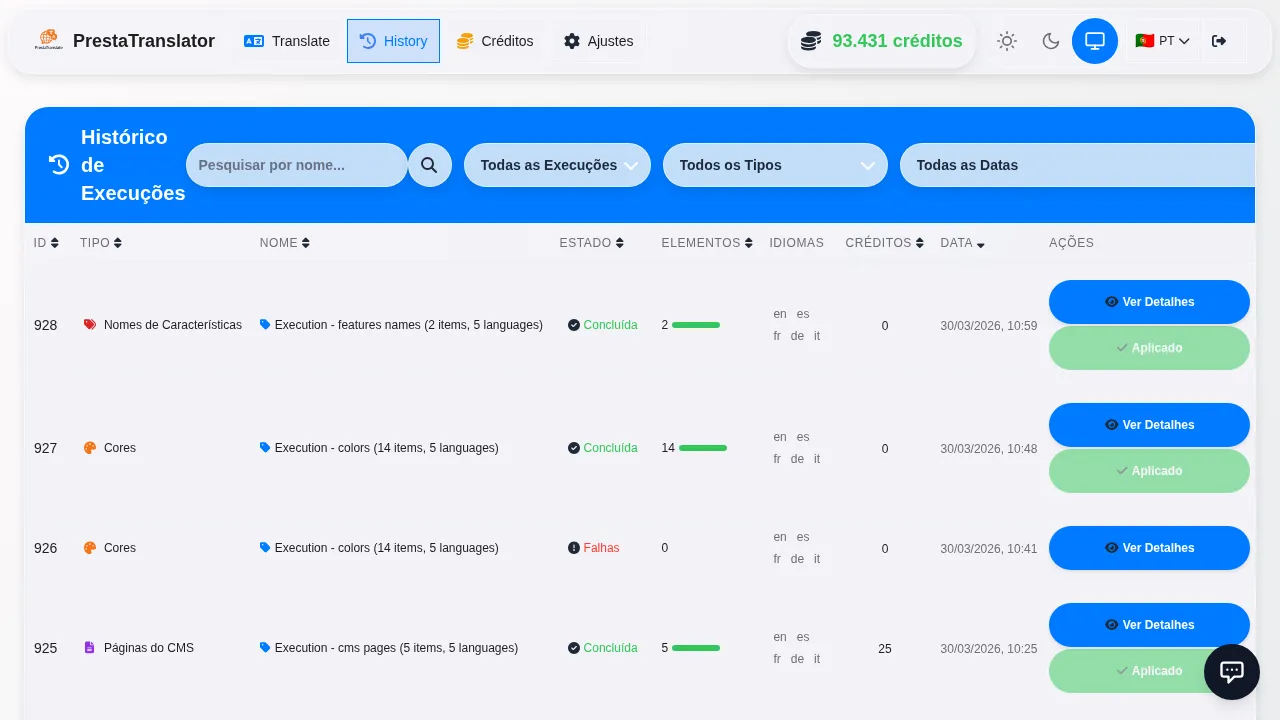Image resolution: width=1280 pixels, height=720 pixels.
Task: Click the logout arrow icon
Action: click(1218, 41)
